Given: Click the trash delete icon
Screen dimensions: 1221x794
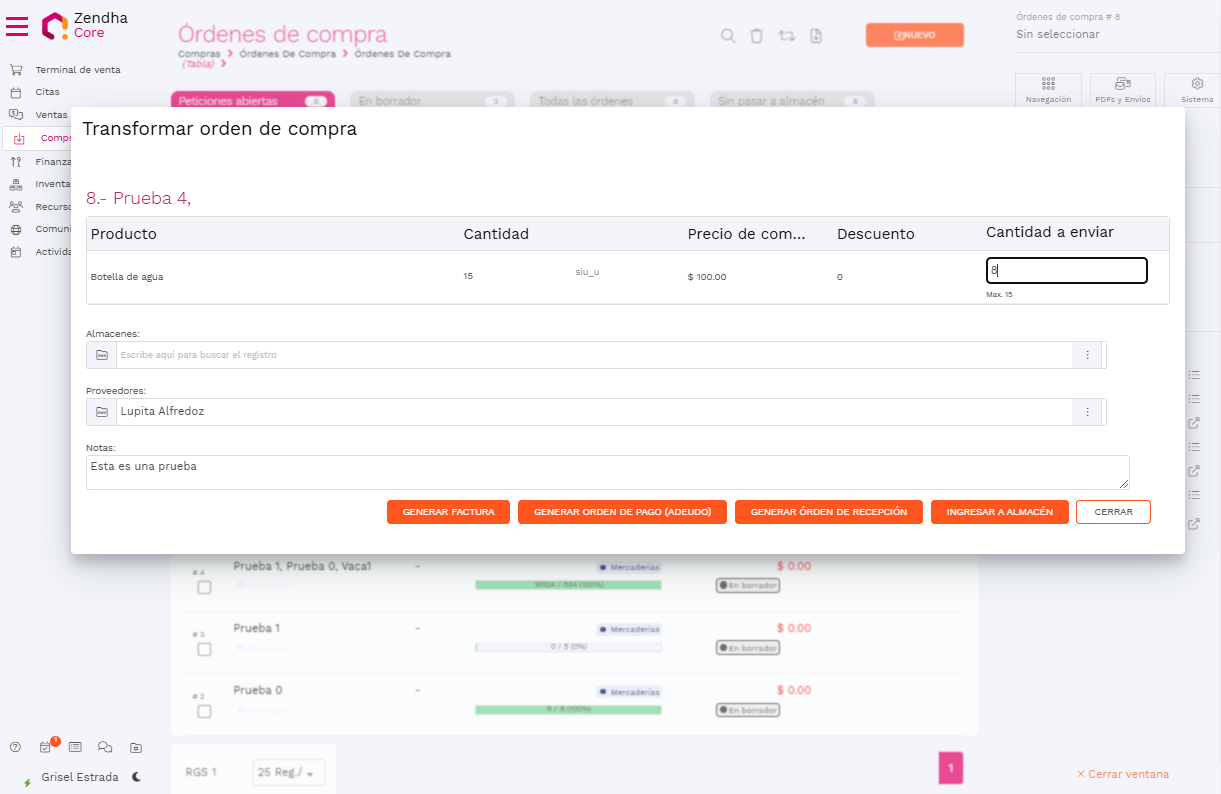Looking at the screenshot, I should coord(757,36).
